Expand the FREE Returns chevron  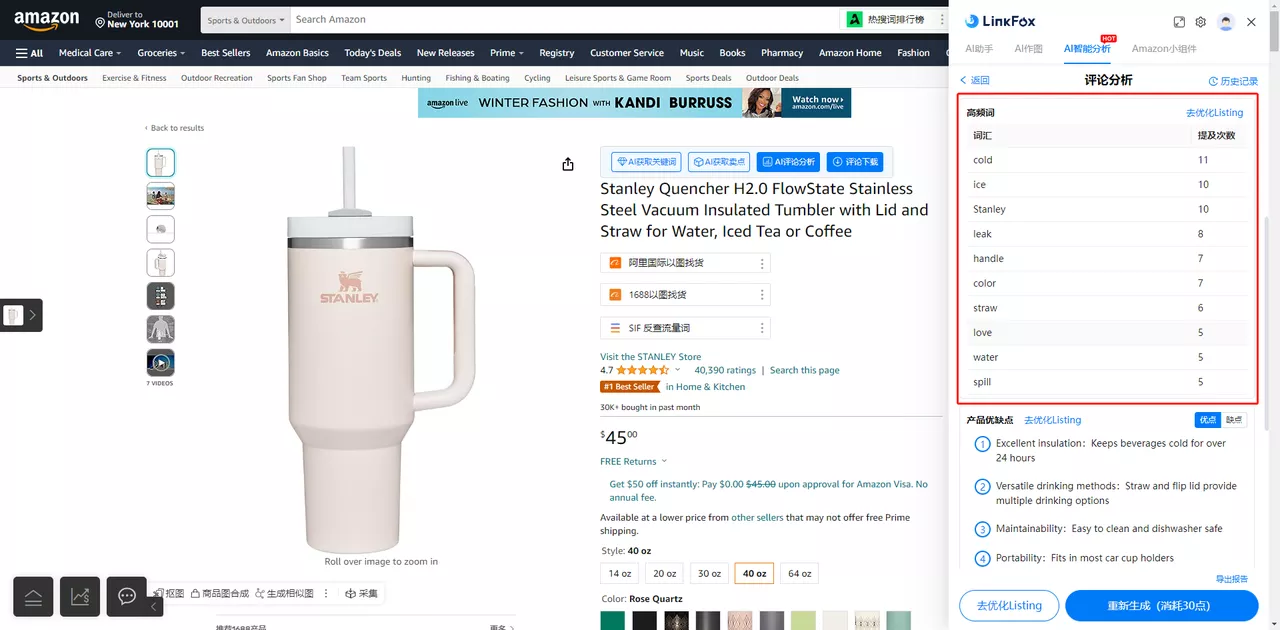coord(665,462)
